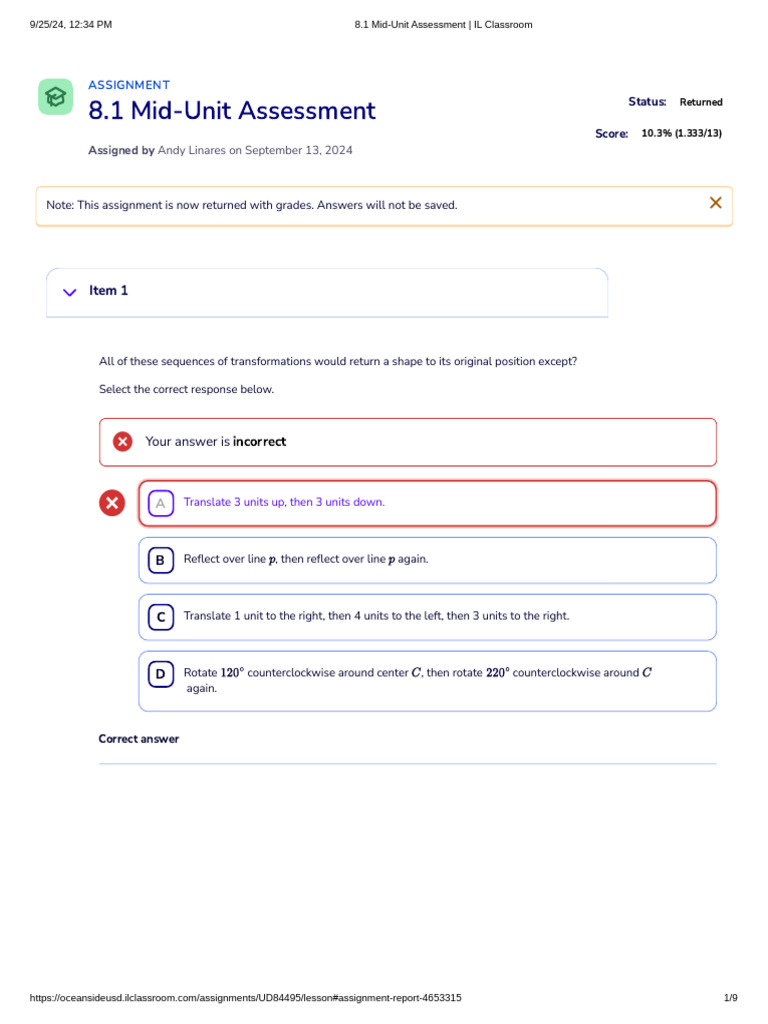Select answer option D letter box
The height and width of the screenshot is (1024, 768).
160,674
